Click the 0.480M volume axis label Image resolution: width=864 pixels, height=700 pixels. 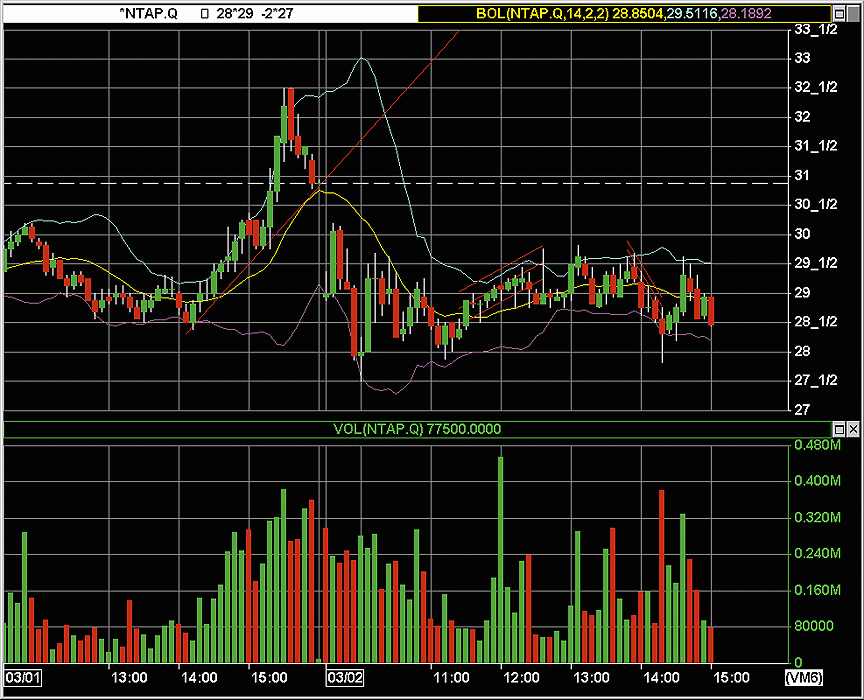pos(813,444)
